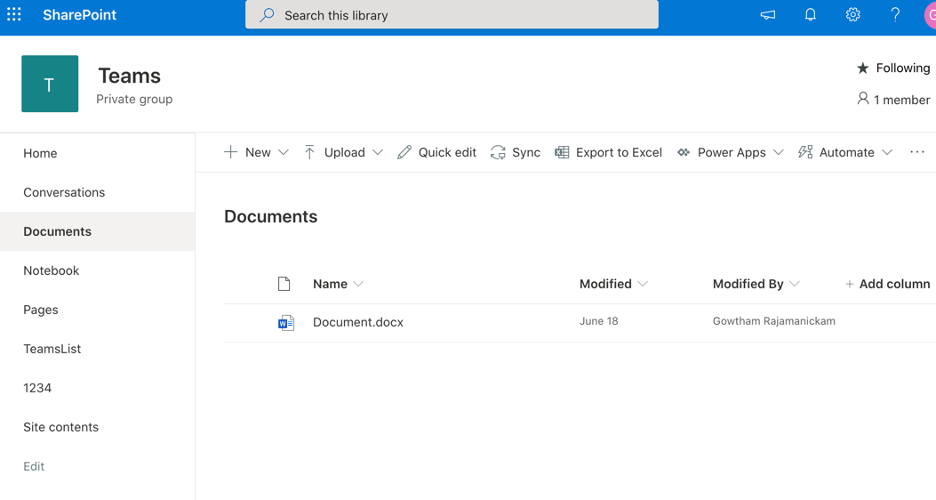The image size is (936, 500).
Task: Click the file type column icon
Action: pos(284,284)
